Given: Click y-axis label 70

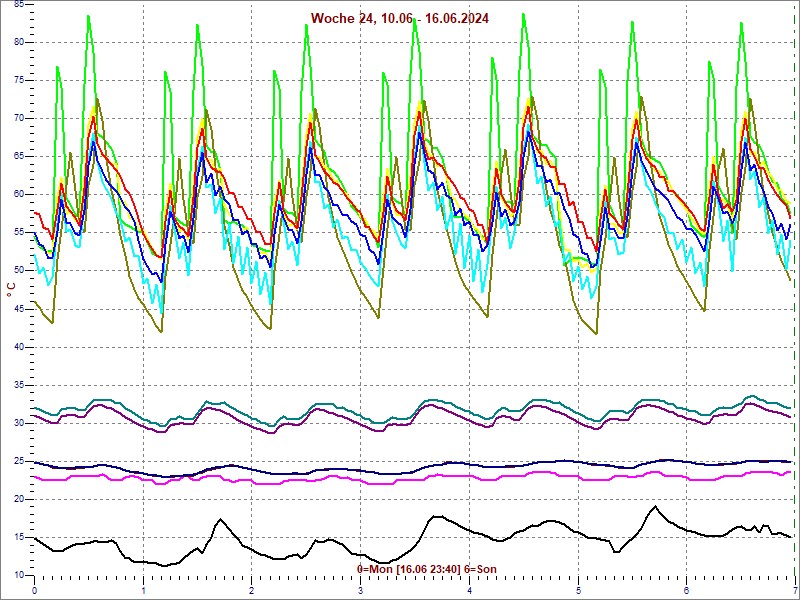Looking at the screenshot, I should [19, 118].
